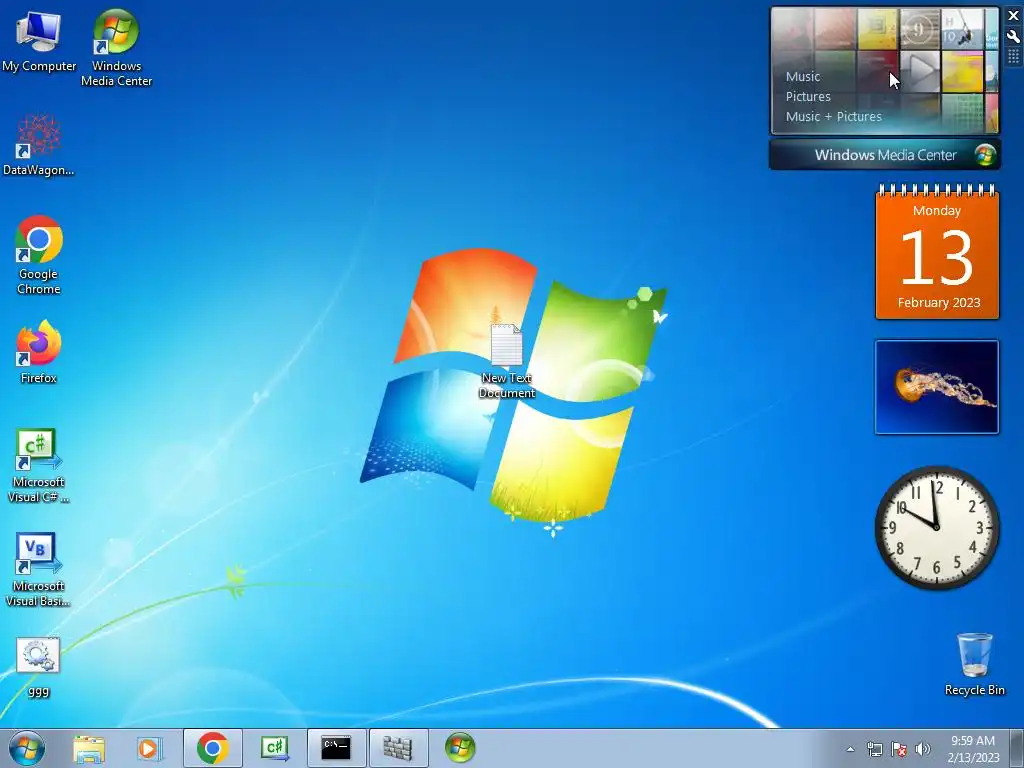Choose Music + Pictures in the gadget
Image resolution: width=1024 pixels, height=768 pixels.
833,116
